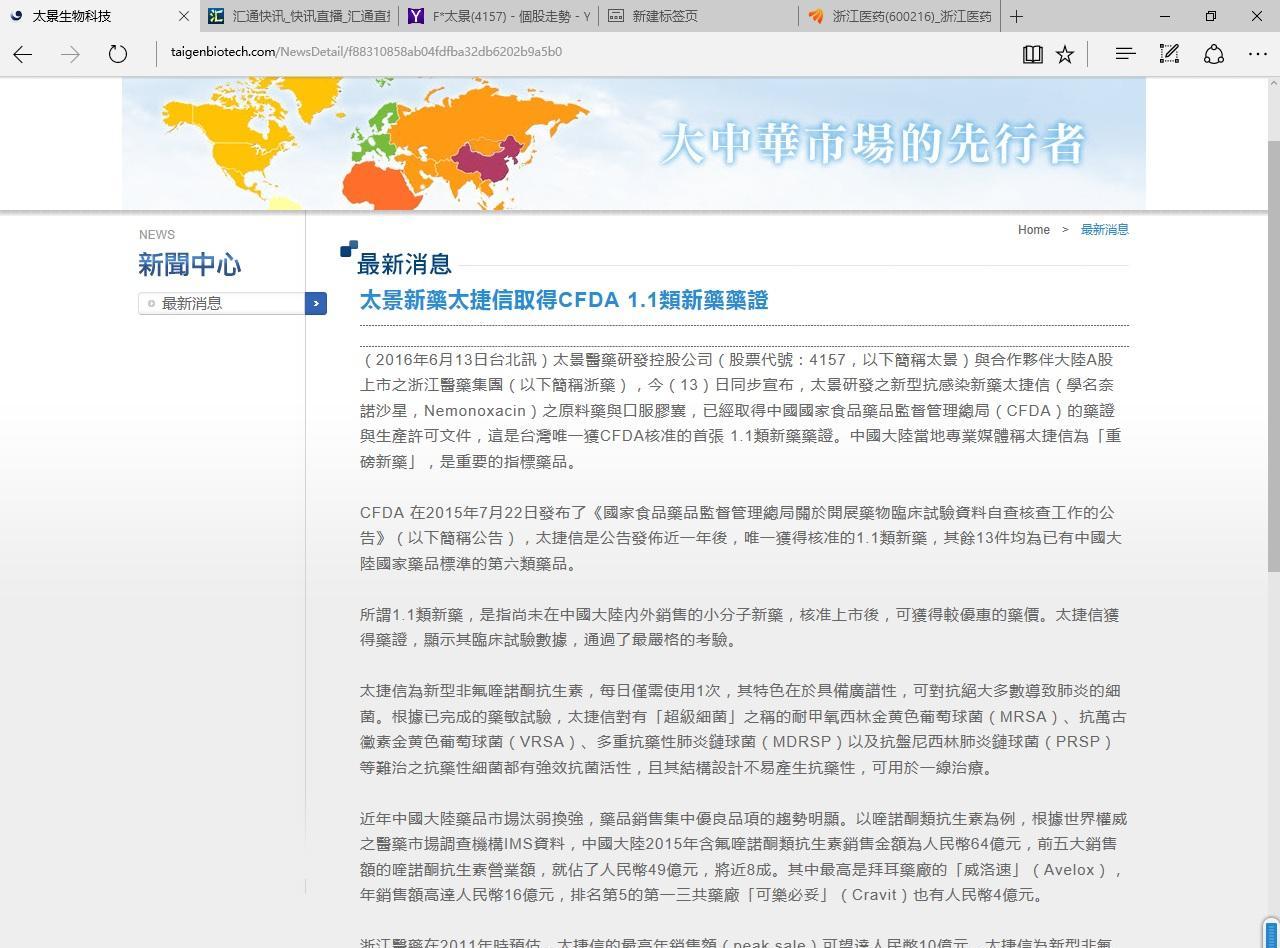1280x948 pixels.
Task: Add page to favorites with star icon
Action: [1065, 54]
